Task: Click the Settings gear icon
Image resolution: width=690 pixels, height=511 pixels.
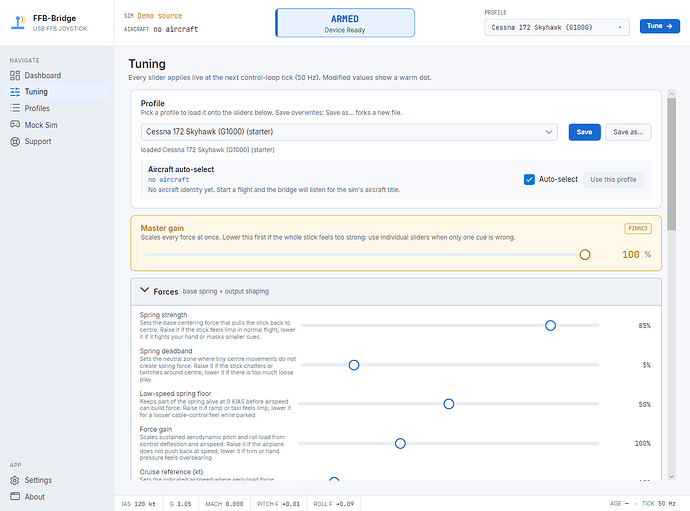Action: click(15, 480)
